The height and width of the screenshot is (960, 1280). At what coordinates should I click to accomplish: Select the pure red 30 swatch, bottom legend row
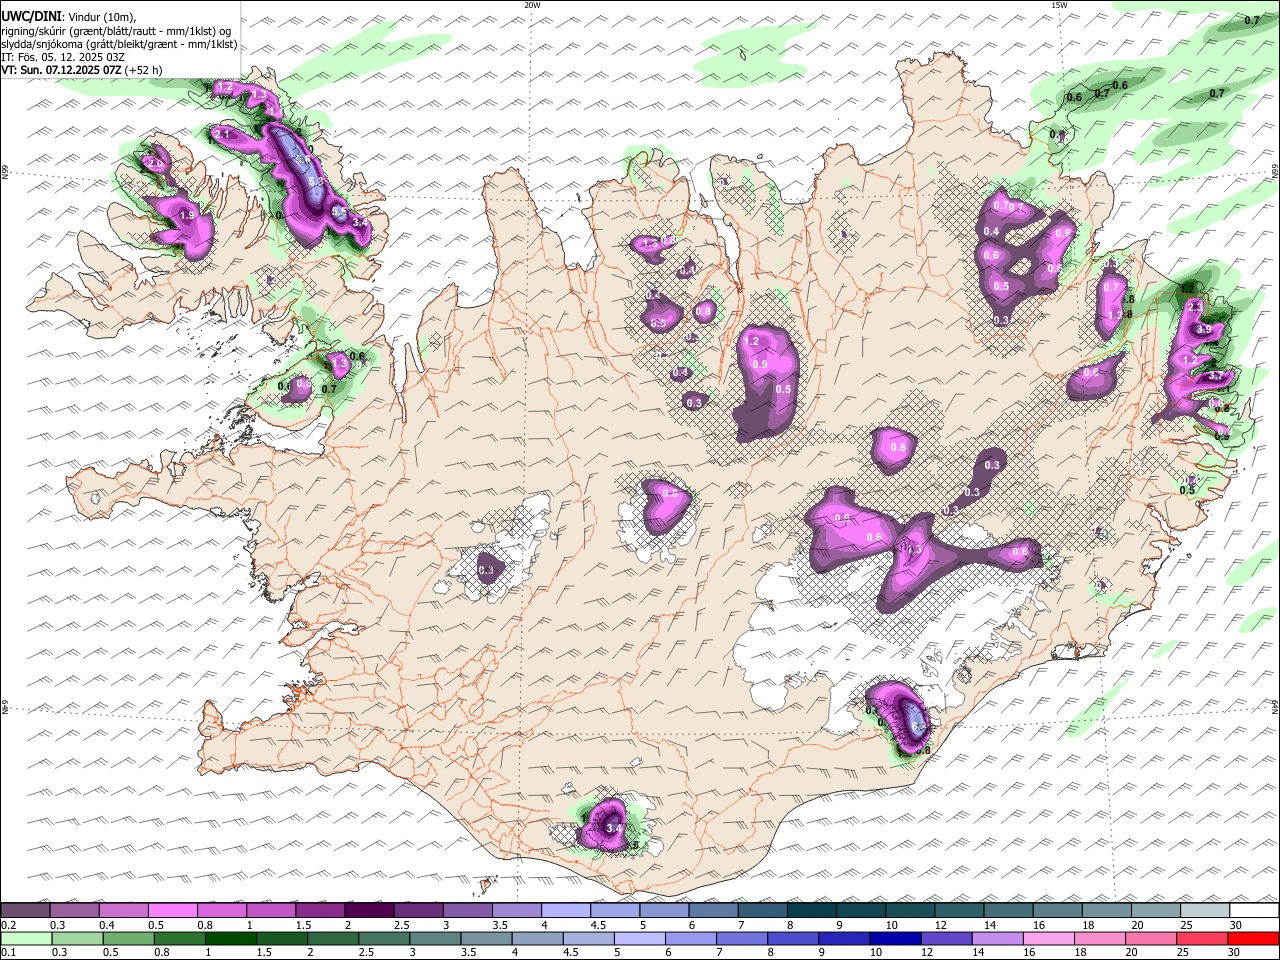pos(1253,938)
